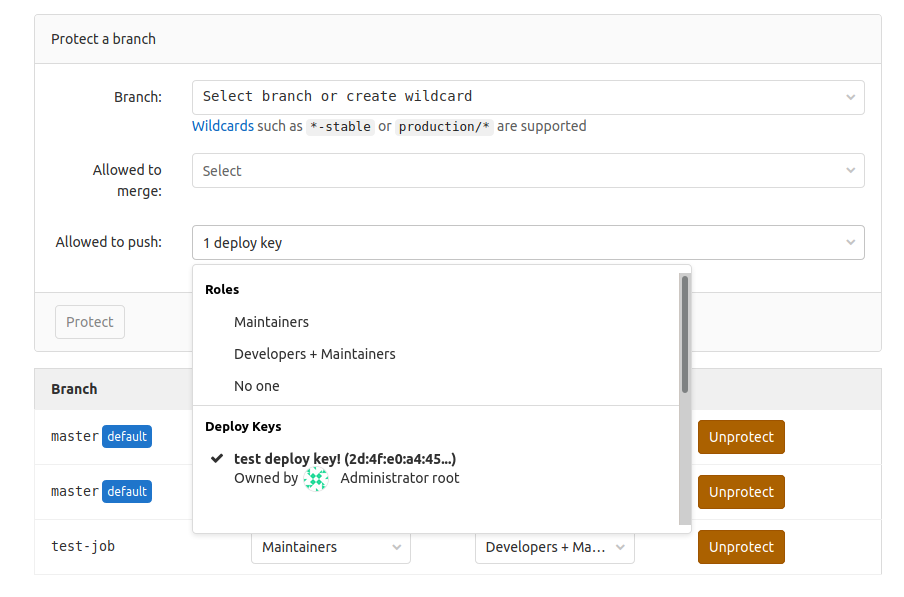Unprotect the test-job branch
The image size is (904, 597).
(x=740, y=547)
